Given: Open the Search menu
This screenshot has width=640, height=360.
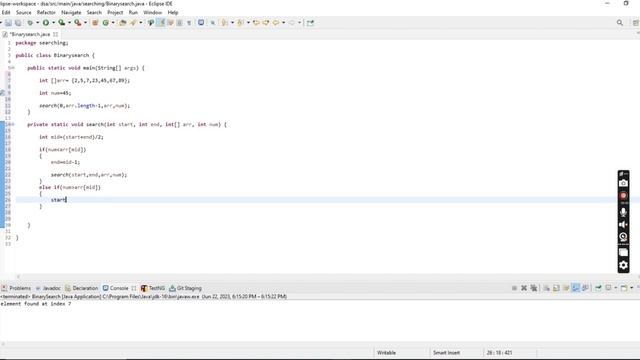Looking at the screenshot, I should click(x=94, y=13).
